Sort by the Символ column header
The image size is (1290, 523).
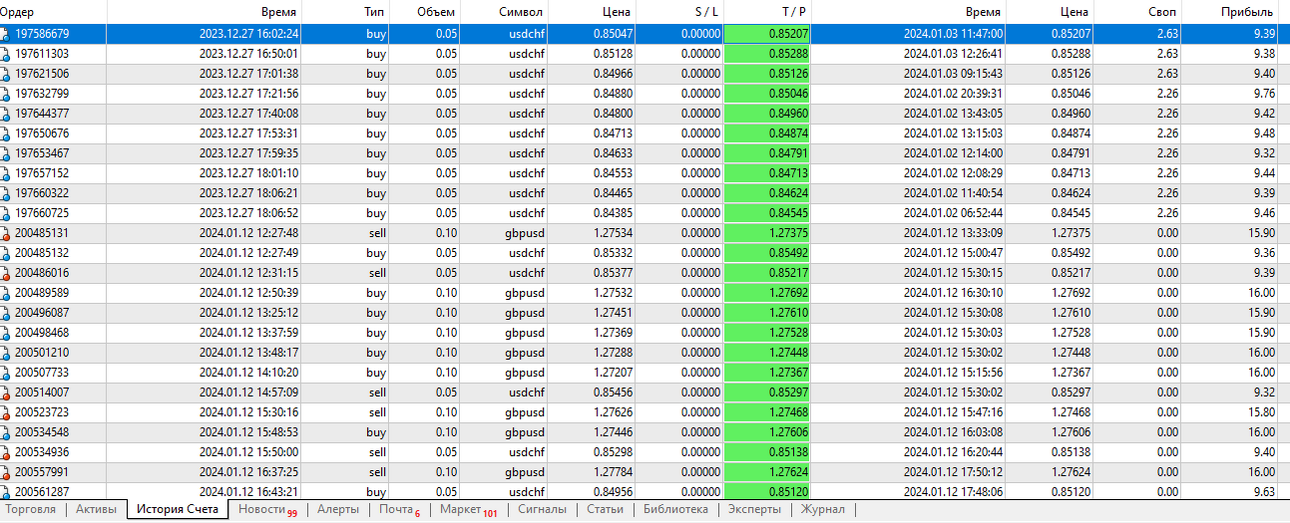click(522, 12)
